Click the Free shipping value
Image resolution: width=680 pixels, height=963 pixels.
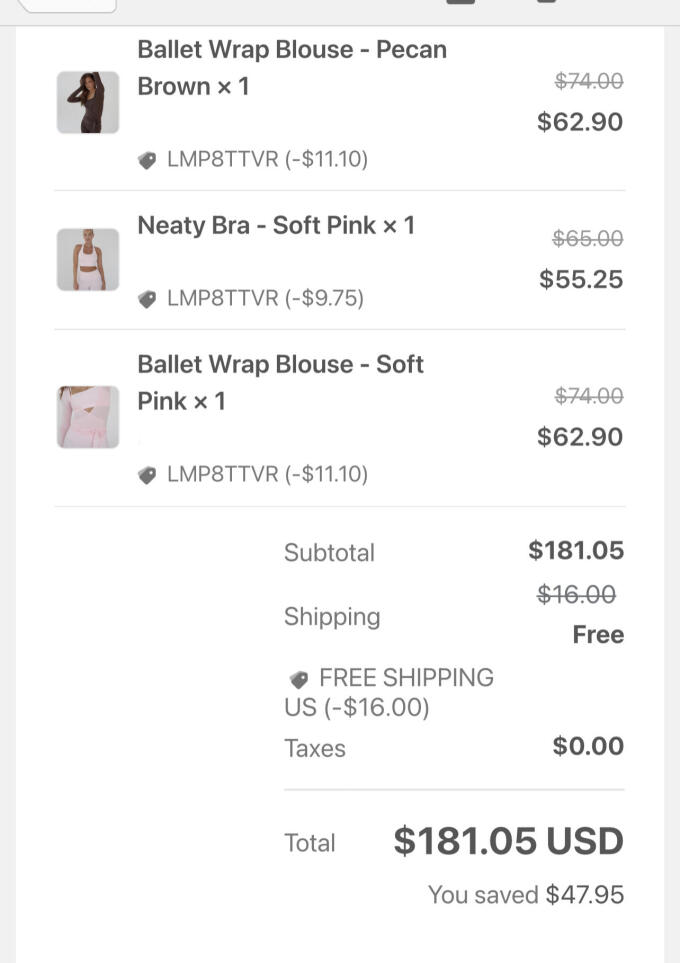tap(597, 635)
